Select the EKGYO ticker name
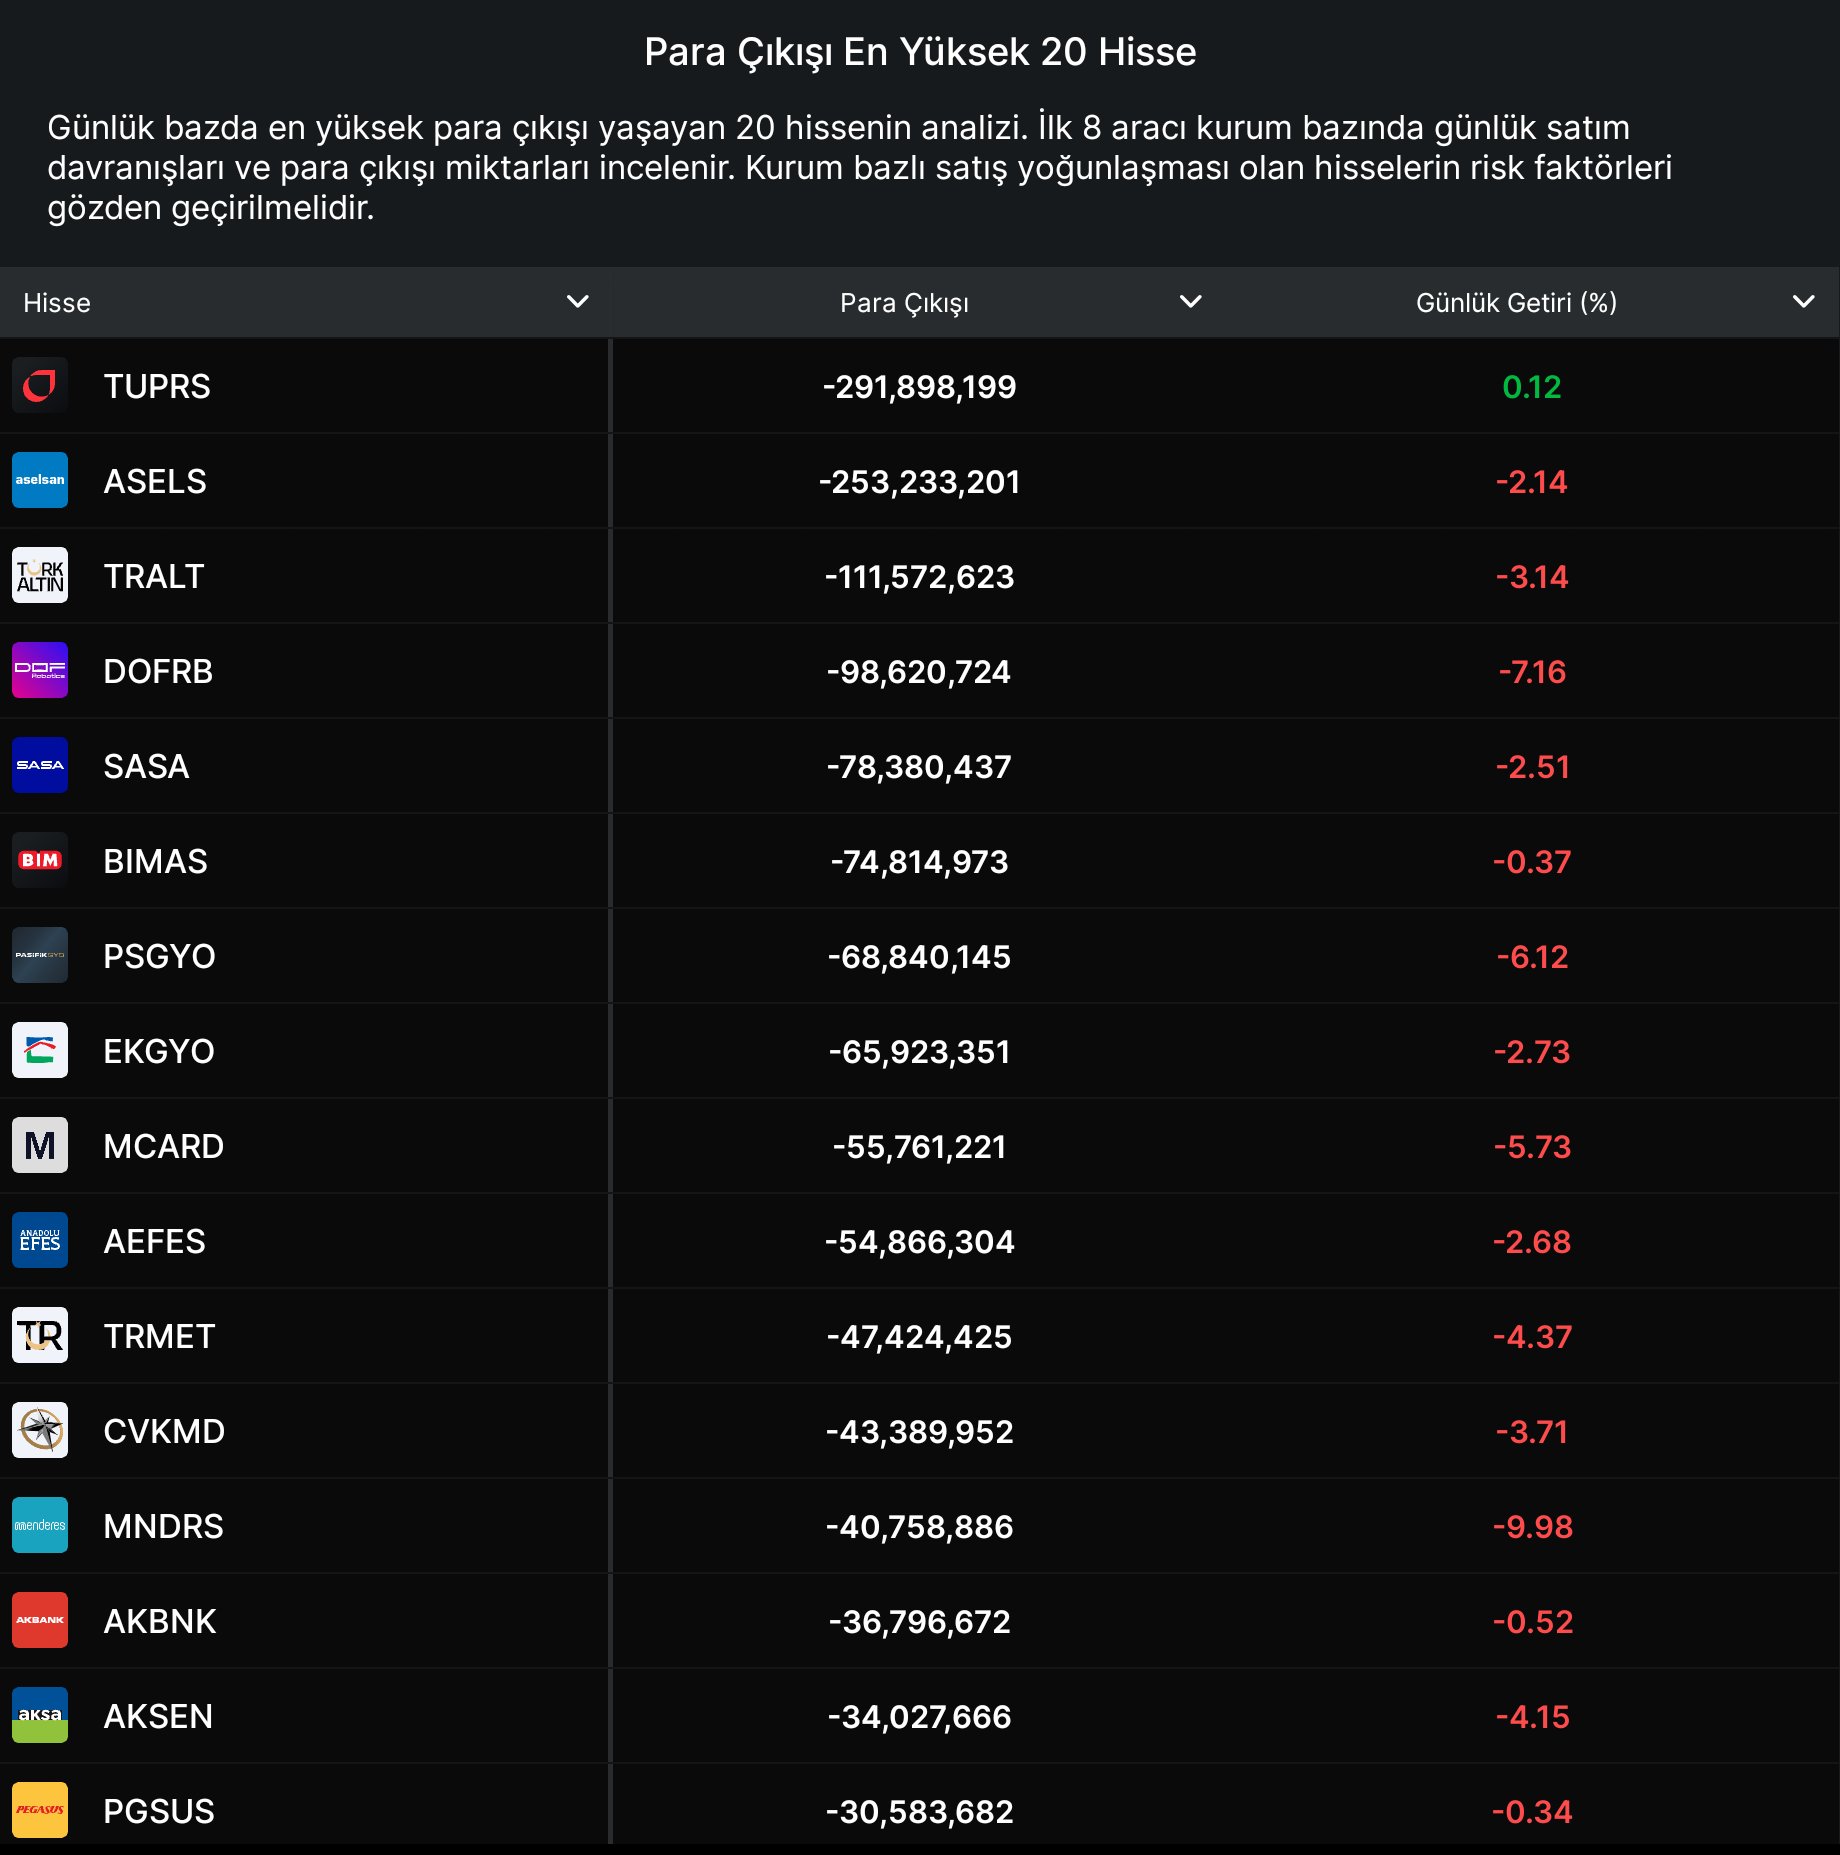 pyautogui.click(x=159, y=1052)
